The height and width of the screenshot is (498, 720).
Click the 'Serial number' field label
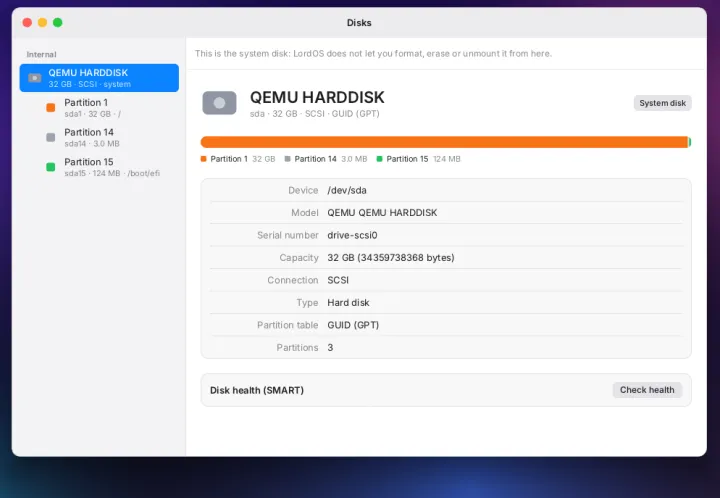pyautogui.click(x=287, y=235)
